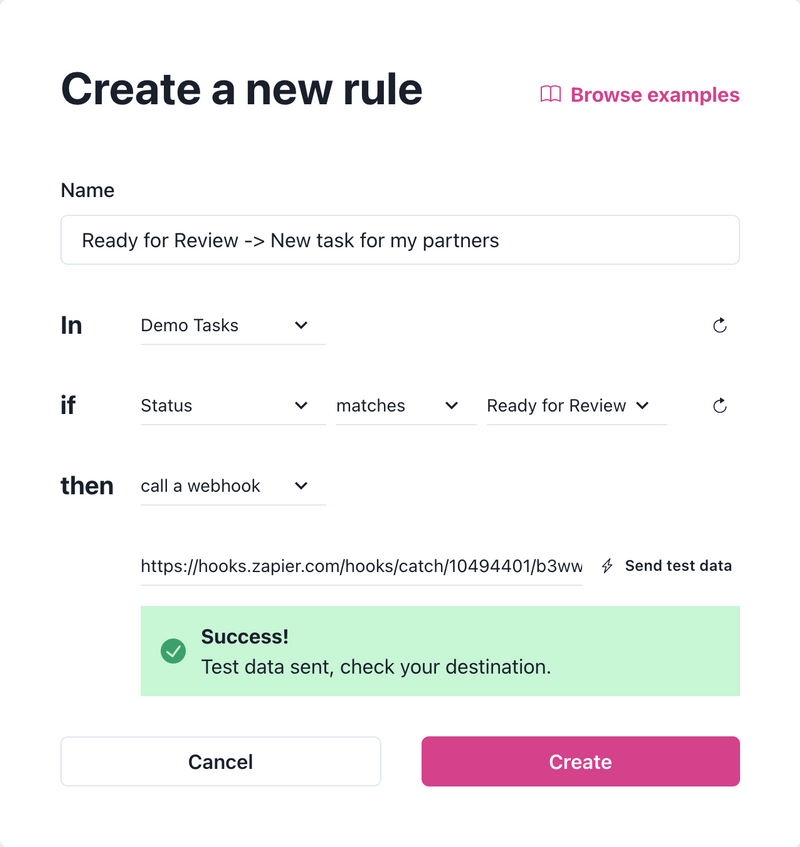Click the refresh icon on the In row
The image size is (800, 847).
[x=720, y=325]
